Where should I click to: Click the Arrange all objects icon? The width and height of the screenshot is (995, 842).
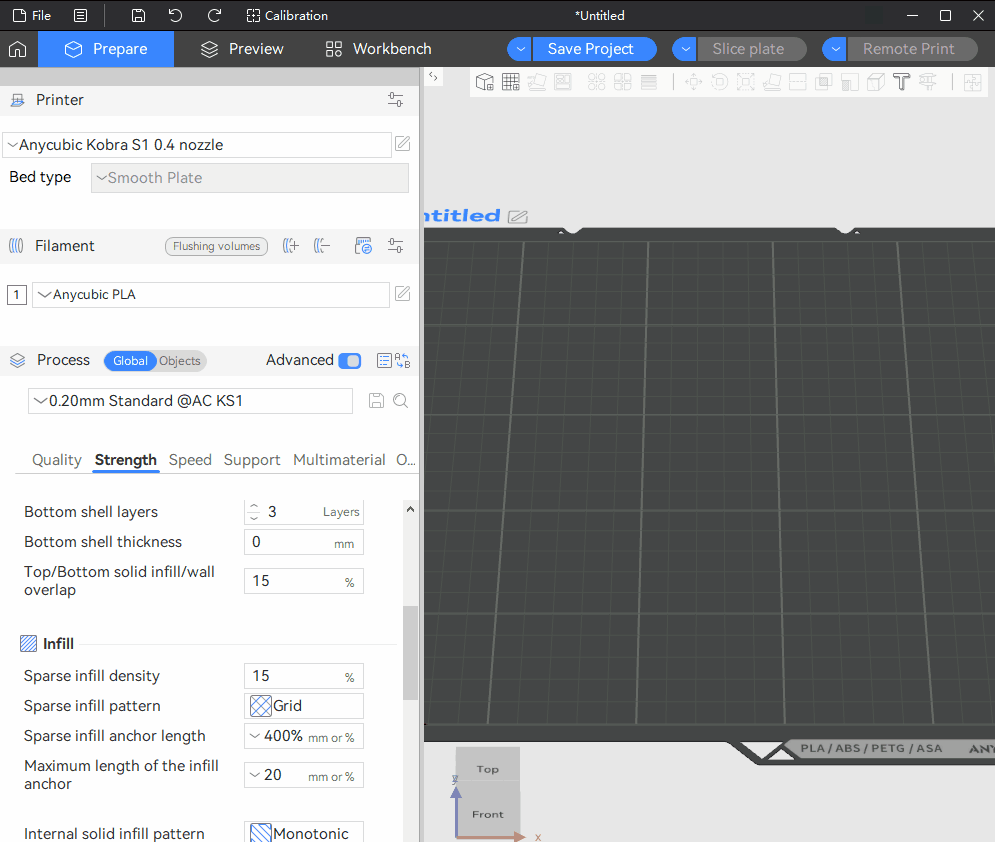tap(563, 82)
